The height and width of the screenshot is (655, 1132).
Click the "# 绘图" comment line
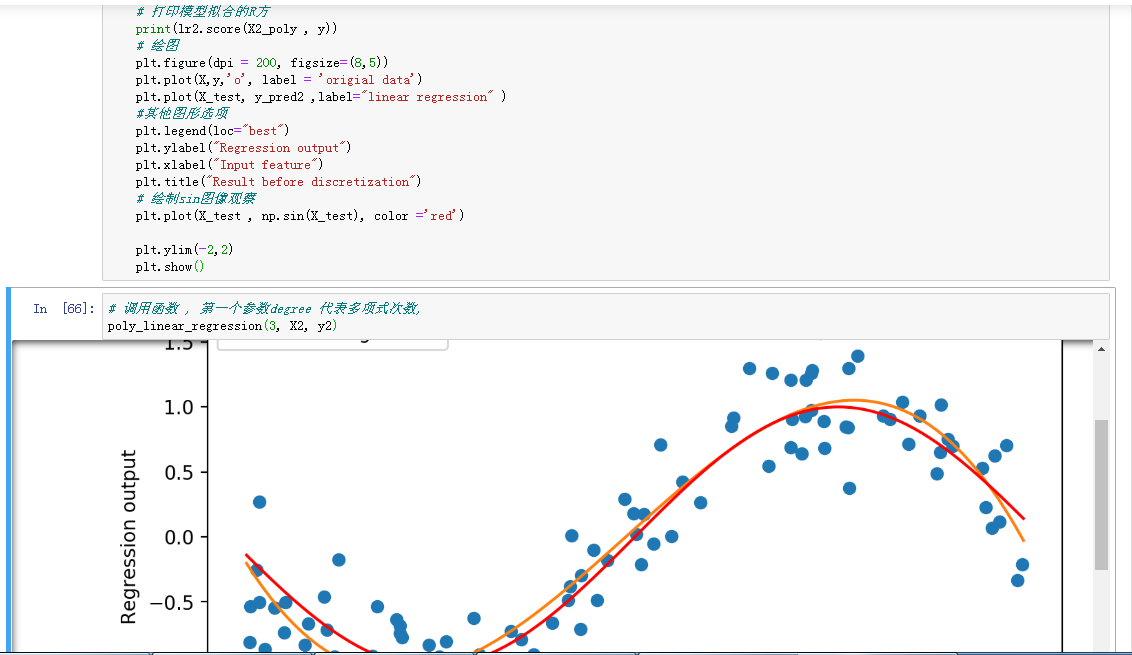tap(158, 46)
